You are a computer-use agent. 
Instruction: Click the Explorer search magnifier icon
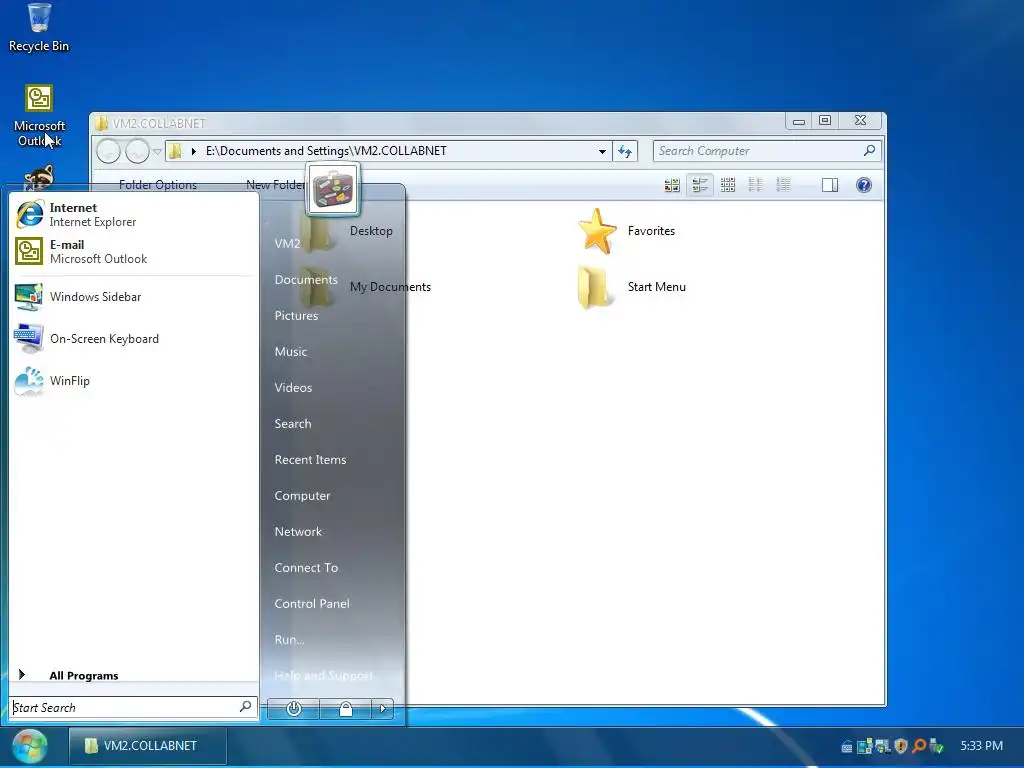click(869, 151)
